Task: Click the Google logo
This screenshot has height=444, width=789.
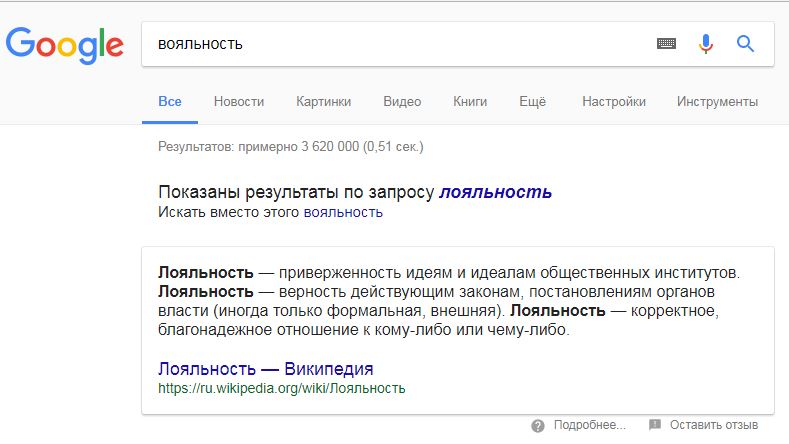Action: tap(64, 45)
